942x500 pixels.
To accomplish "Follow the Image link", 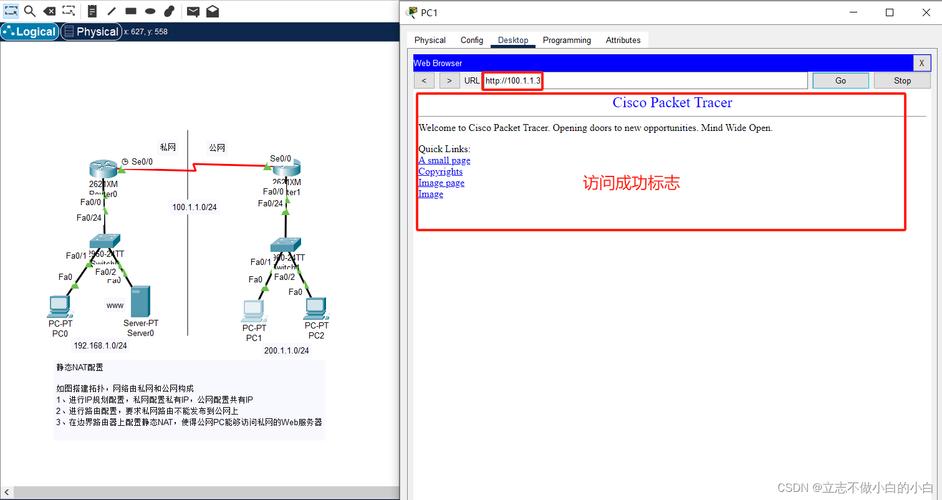I will tap(431, 194).
